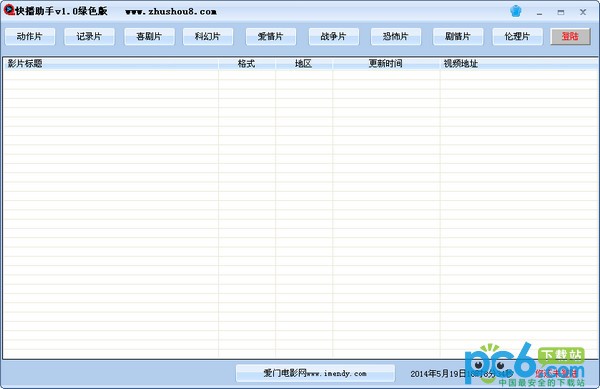The width and height of the screenshot is (600, 389).
Task: Click the 视频地址 column header
Action: (x=519, y=63)
